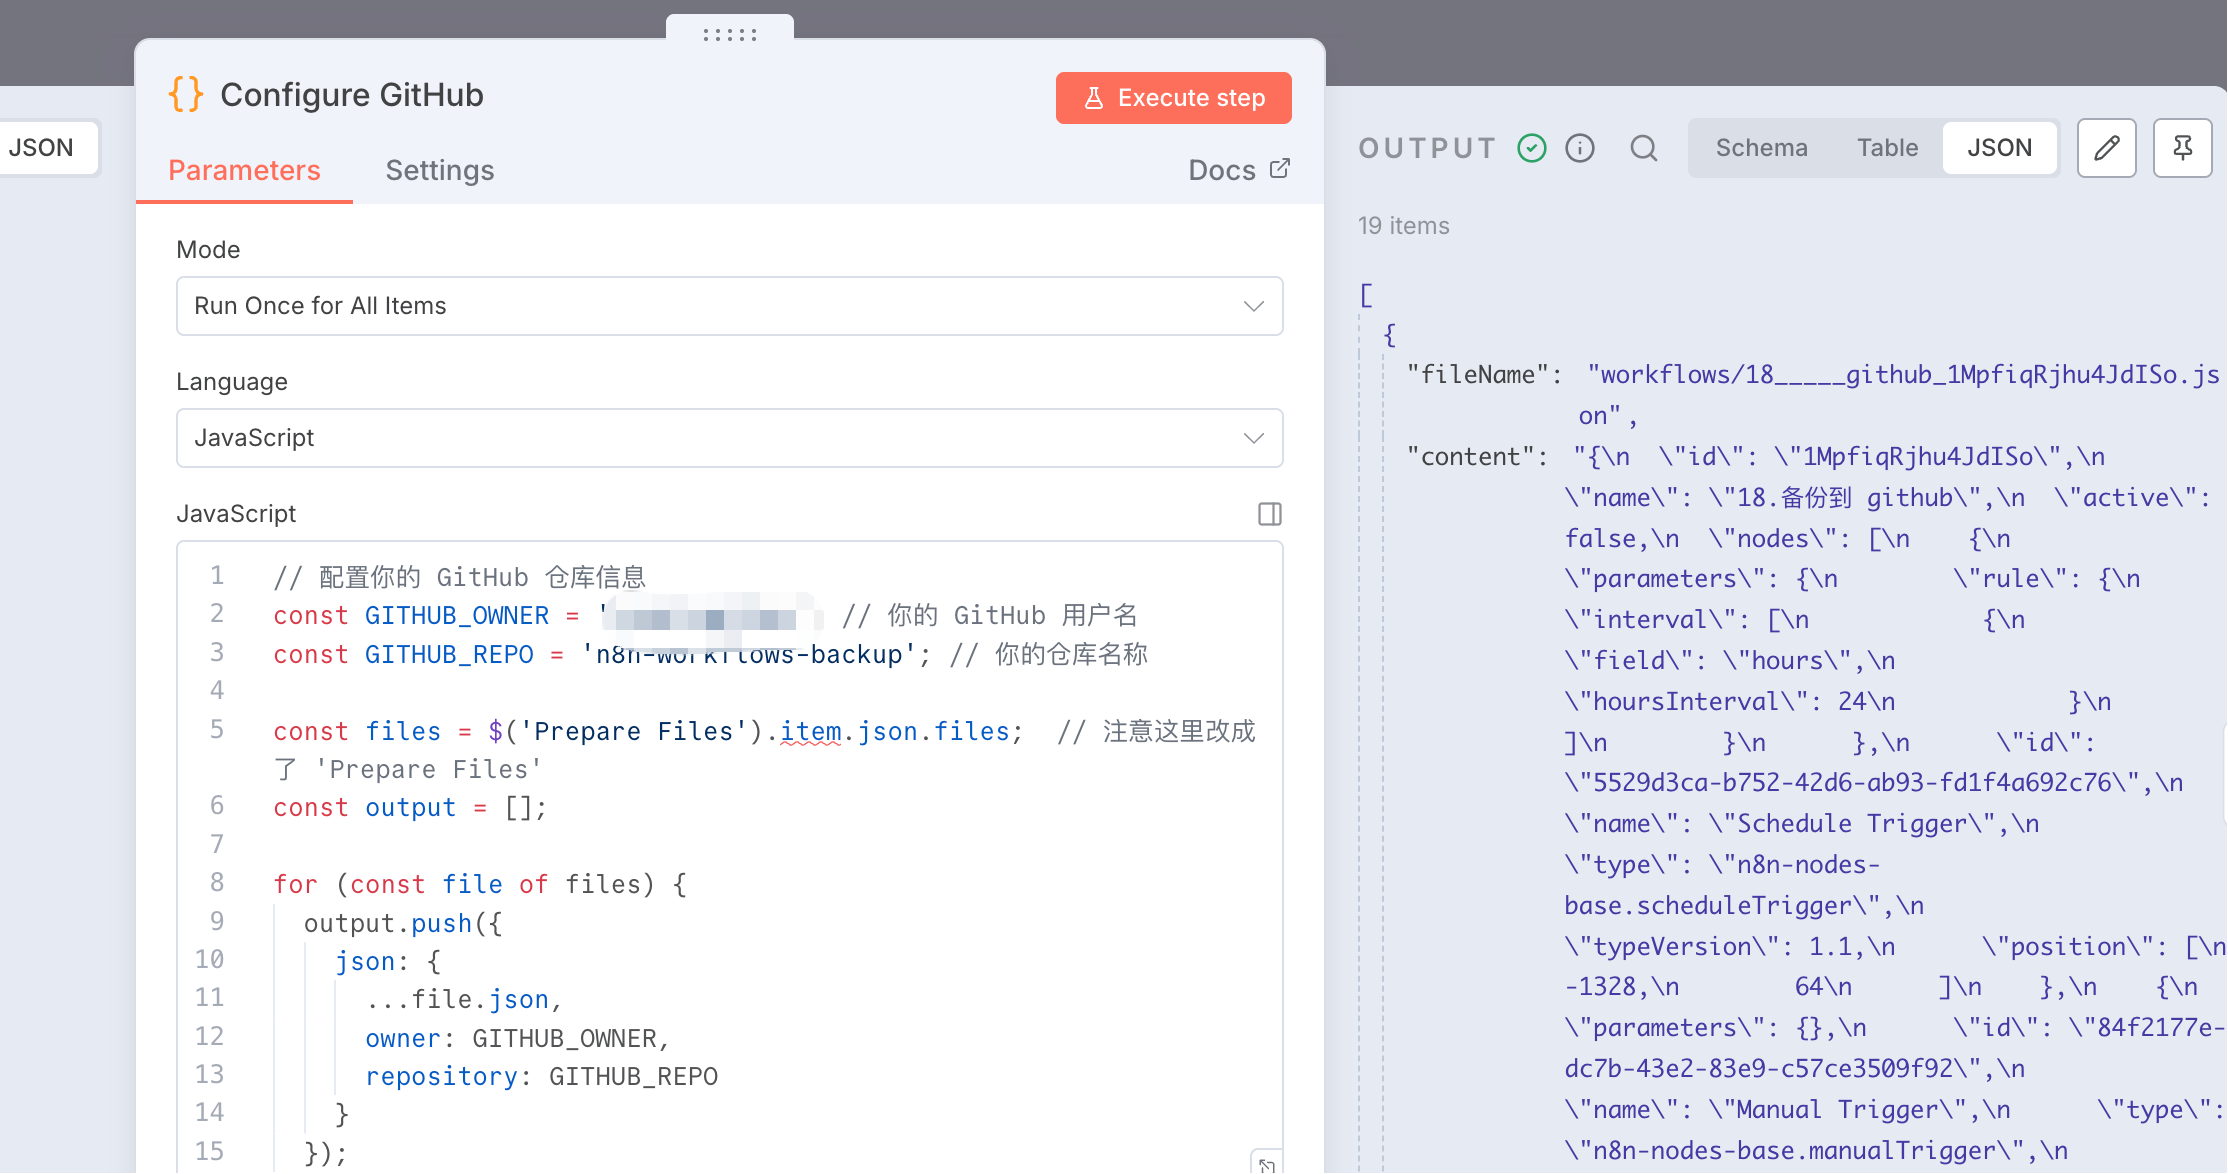Click the Execute step button

1173,98
